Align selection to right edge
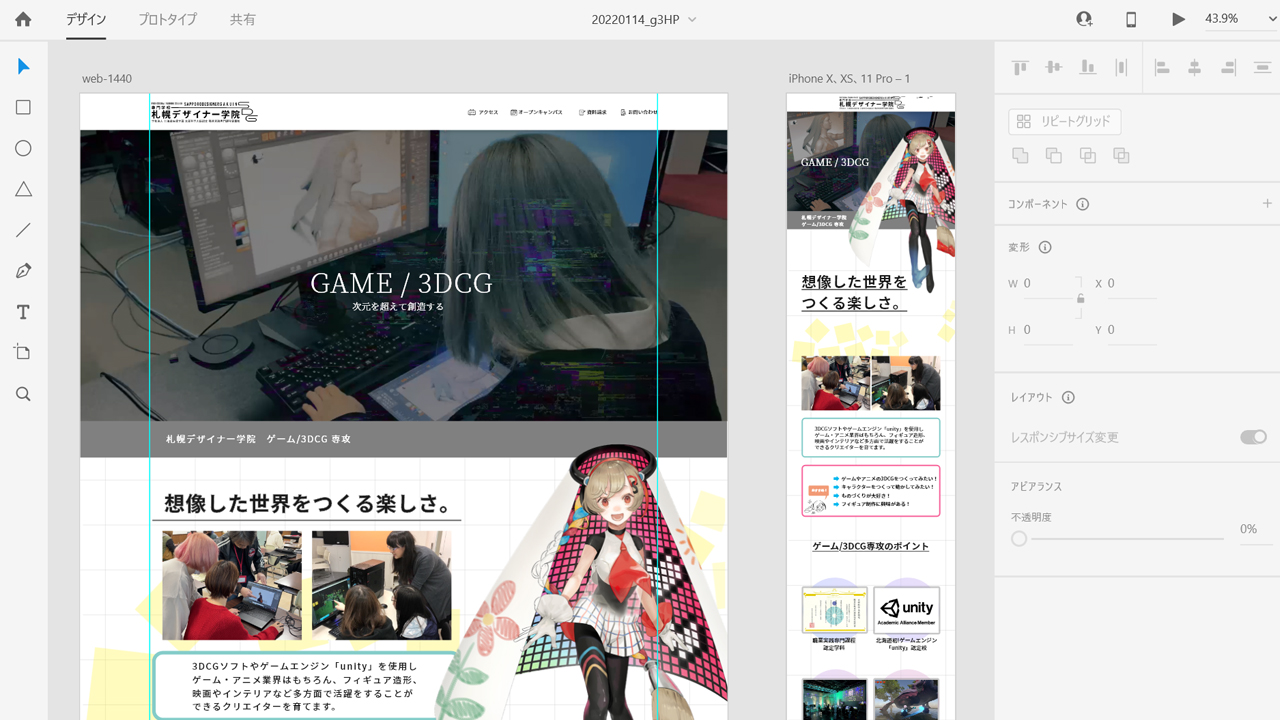 pyautogui.click(x=1228, y=68)
